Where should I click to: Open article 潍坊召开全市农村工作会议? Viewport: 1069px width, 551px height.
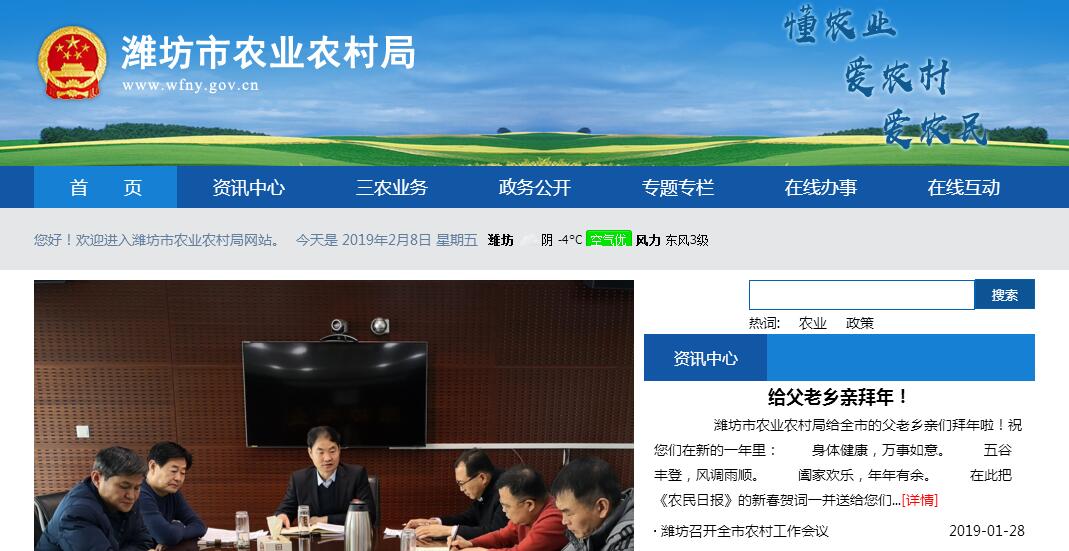pos(744,531)
